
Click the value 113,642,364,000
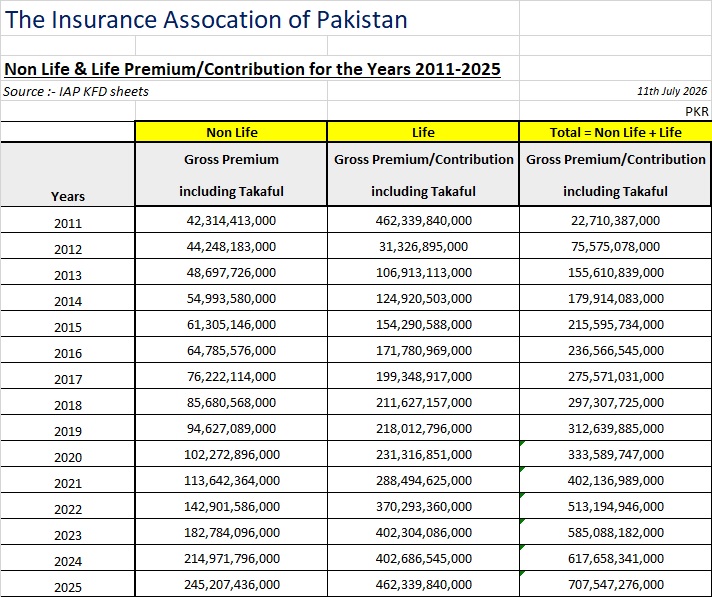click(232, 480)
